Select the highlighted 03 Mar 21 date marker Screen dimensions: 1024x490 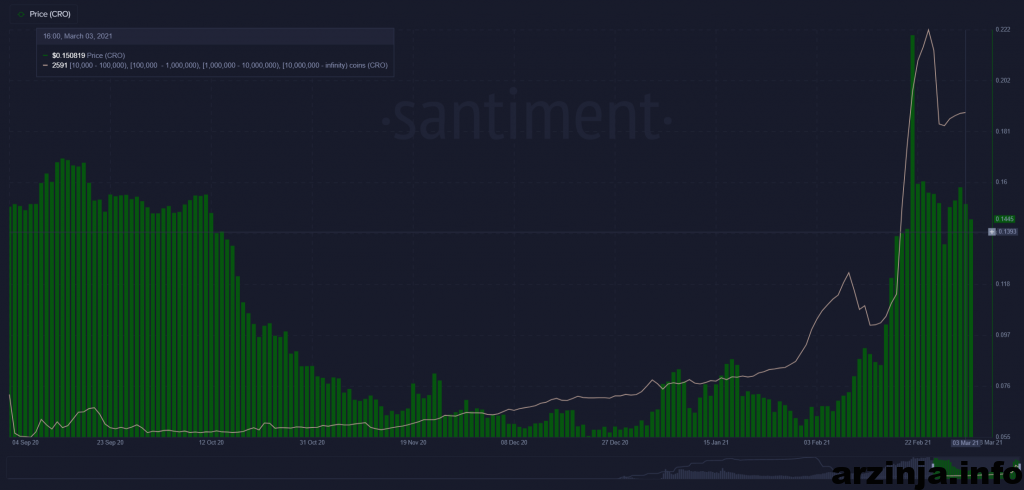pyautogui.click(x=964, y=441)
